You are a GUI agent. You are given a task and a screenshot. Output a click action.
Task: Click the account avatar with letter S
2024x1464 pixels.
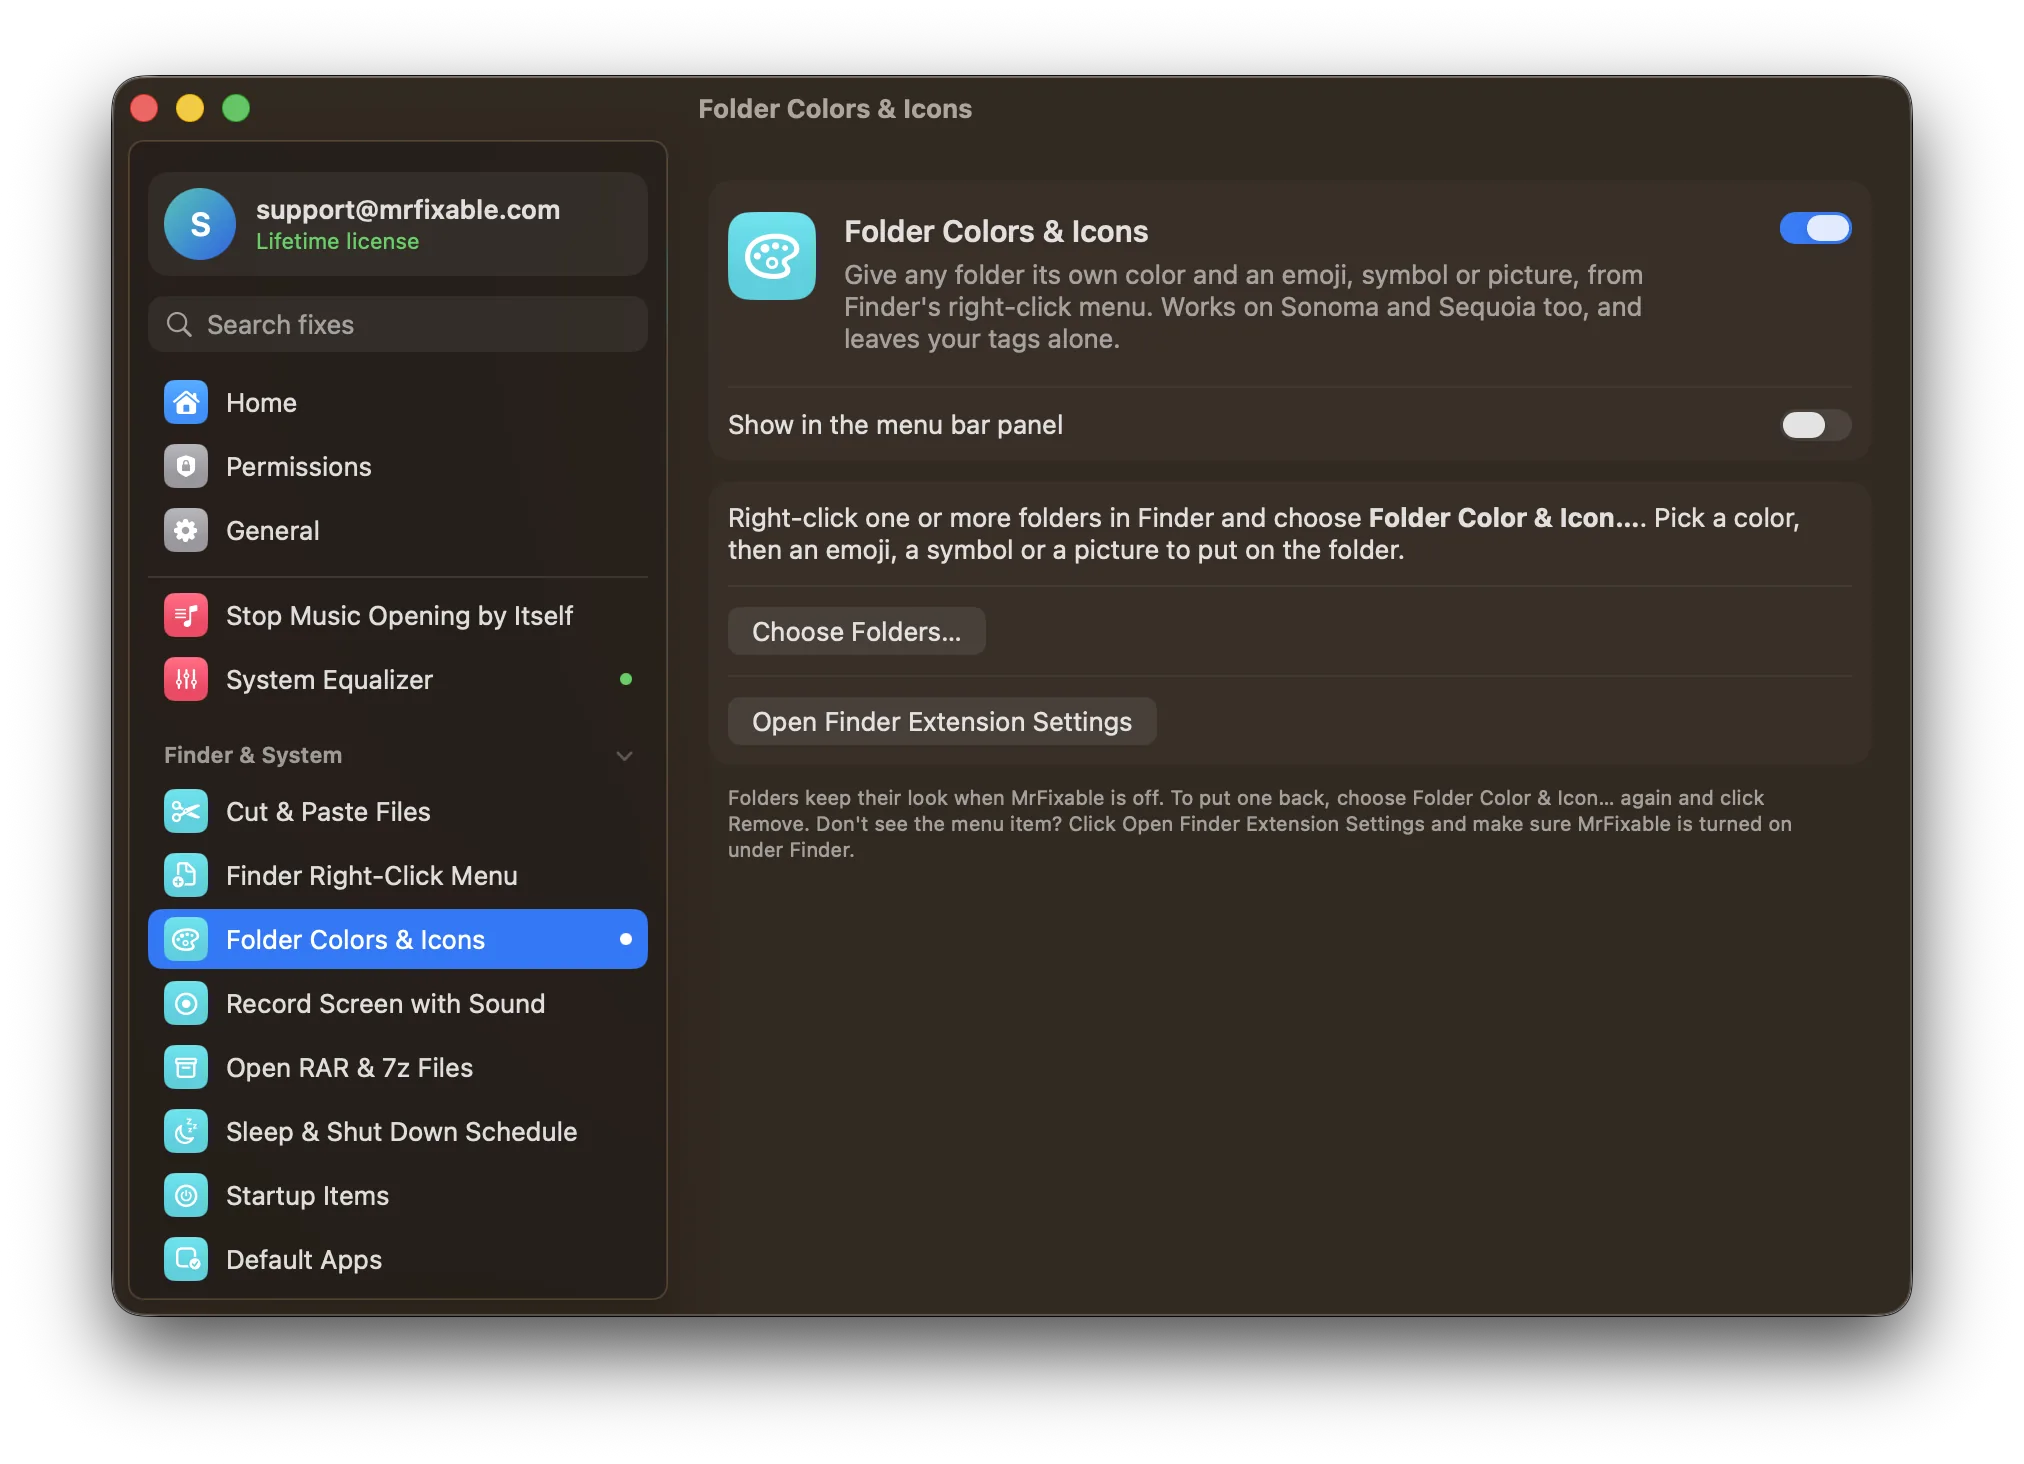tap(200, 224)
